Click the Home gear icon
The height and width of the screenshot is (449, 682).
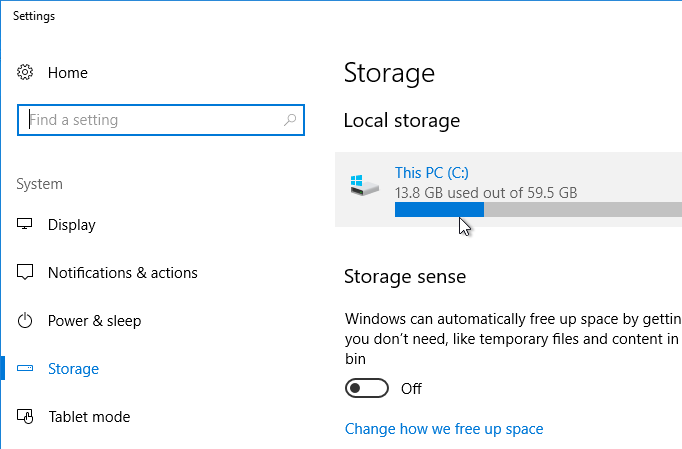[26, 73]
